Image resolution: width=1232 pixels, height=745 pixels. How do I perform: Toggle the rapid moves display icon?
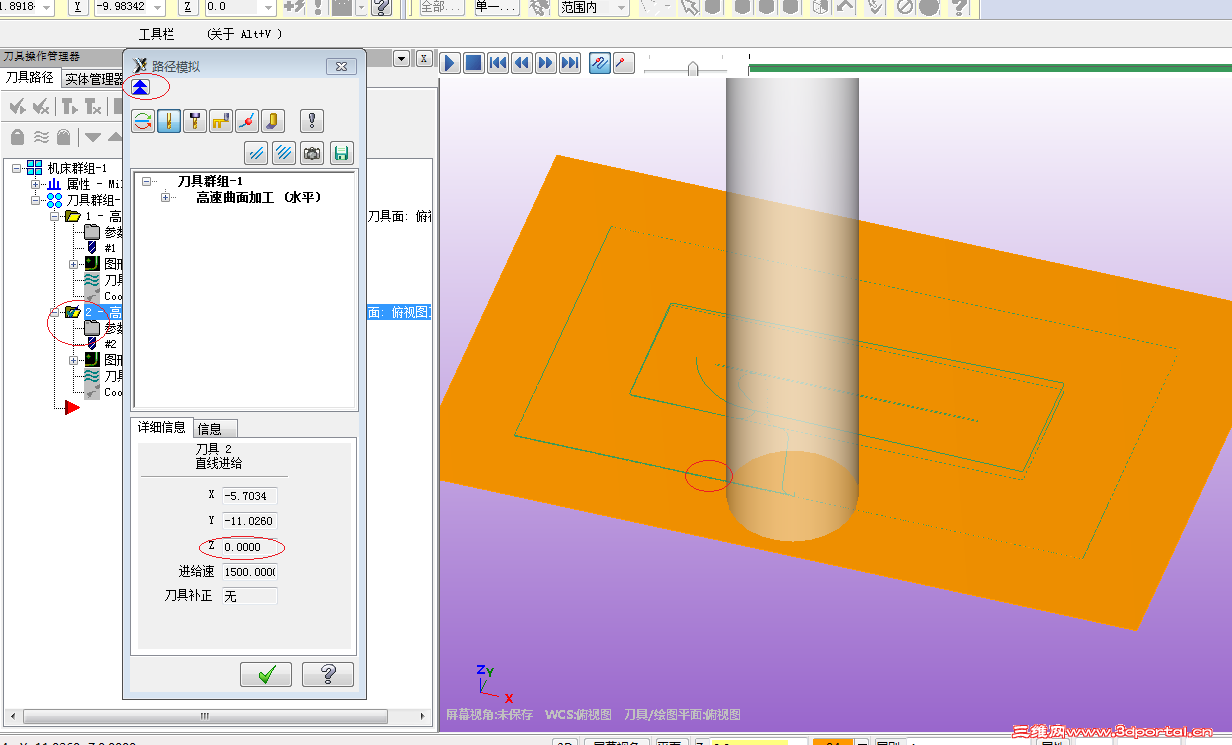pos(222,121)
